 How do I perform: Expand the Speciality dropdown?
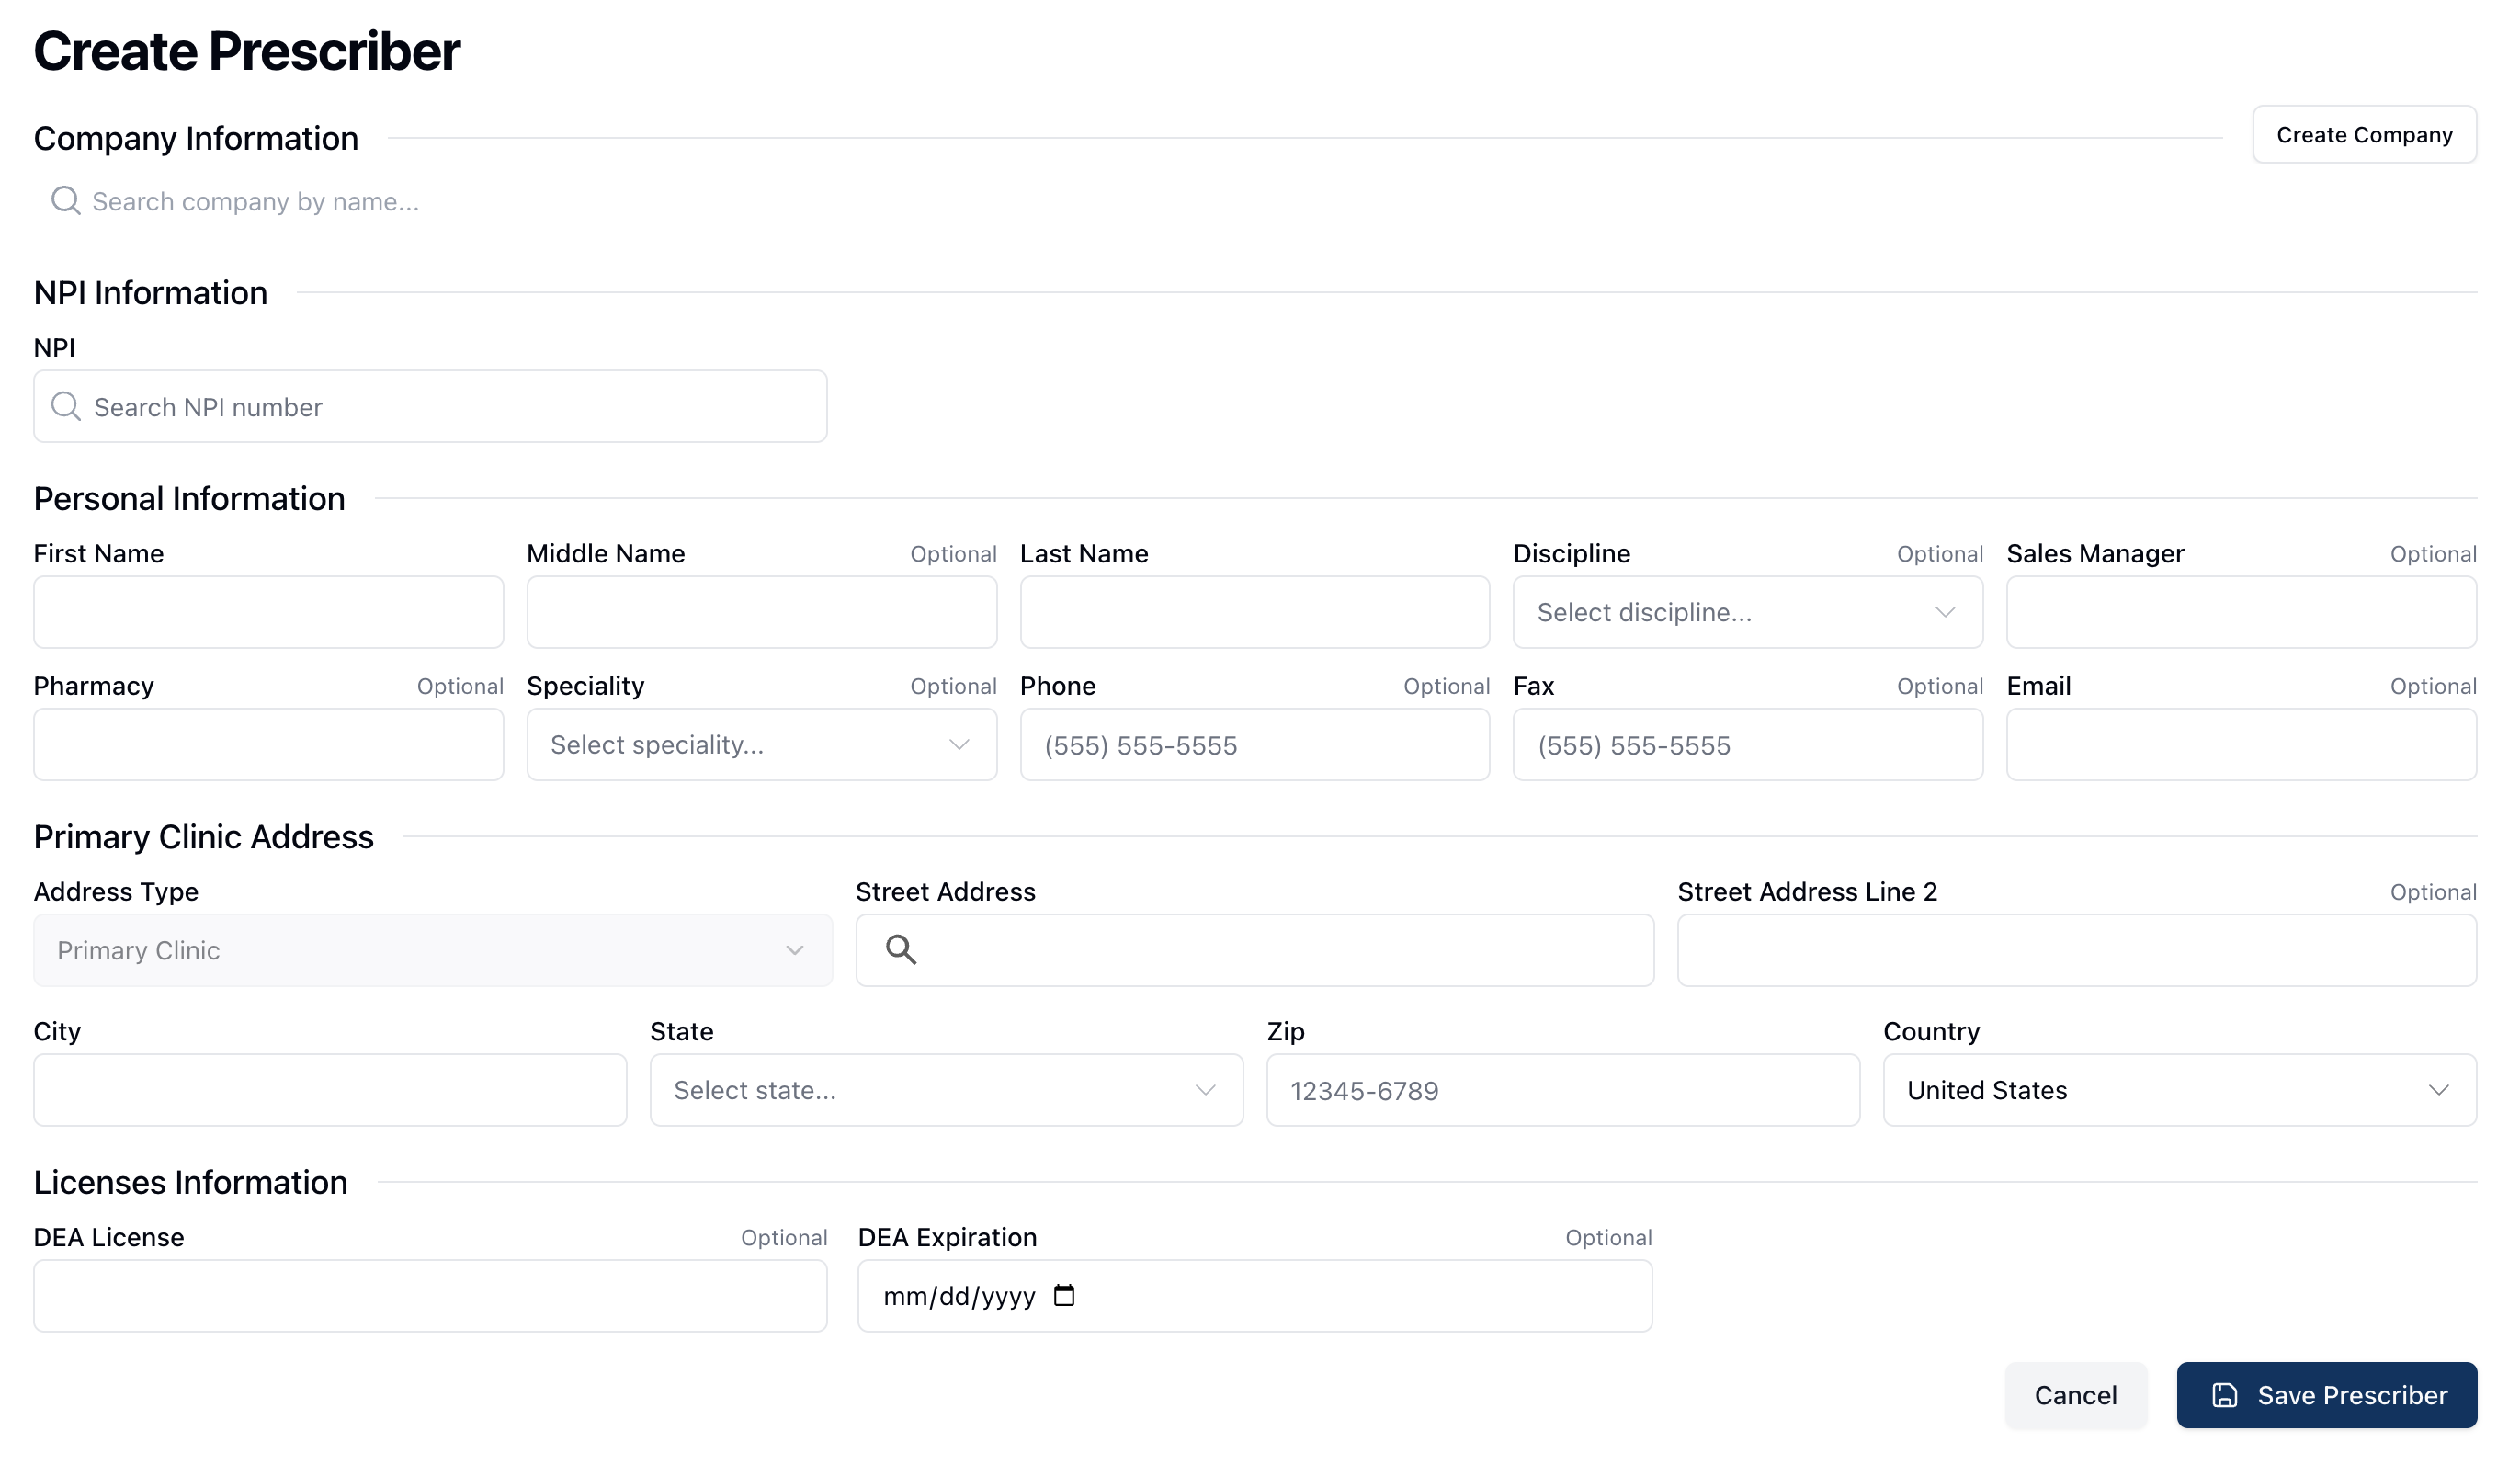pyautogui.click(x=761, y=745)
